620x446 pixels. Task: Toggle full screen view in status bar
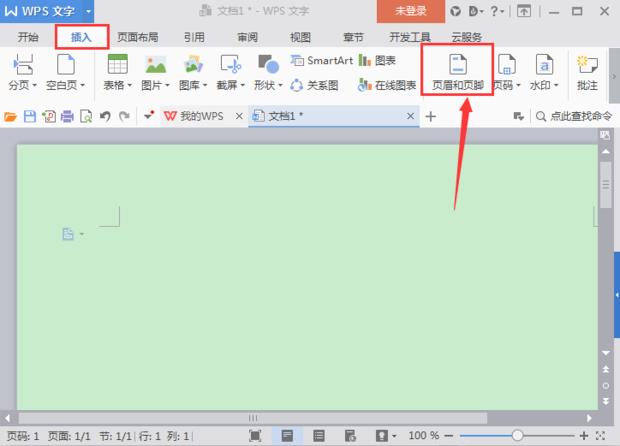tap(255, 436)
